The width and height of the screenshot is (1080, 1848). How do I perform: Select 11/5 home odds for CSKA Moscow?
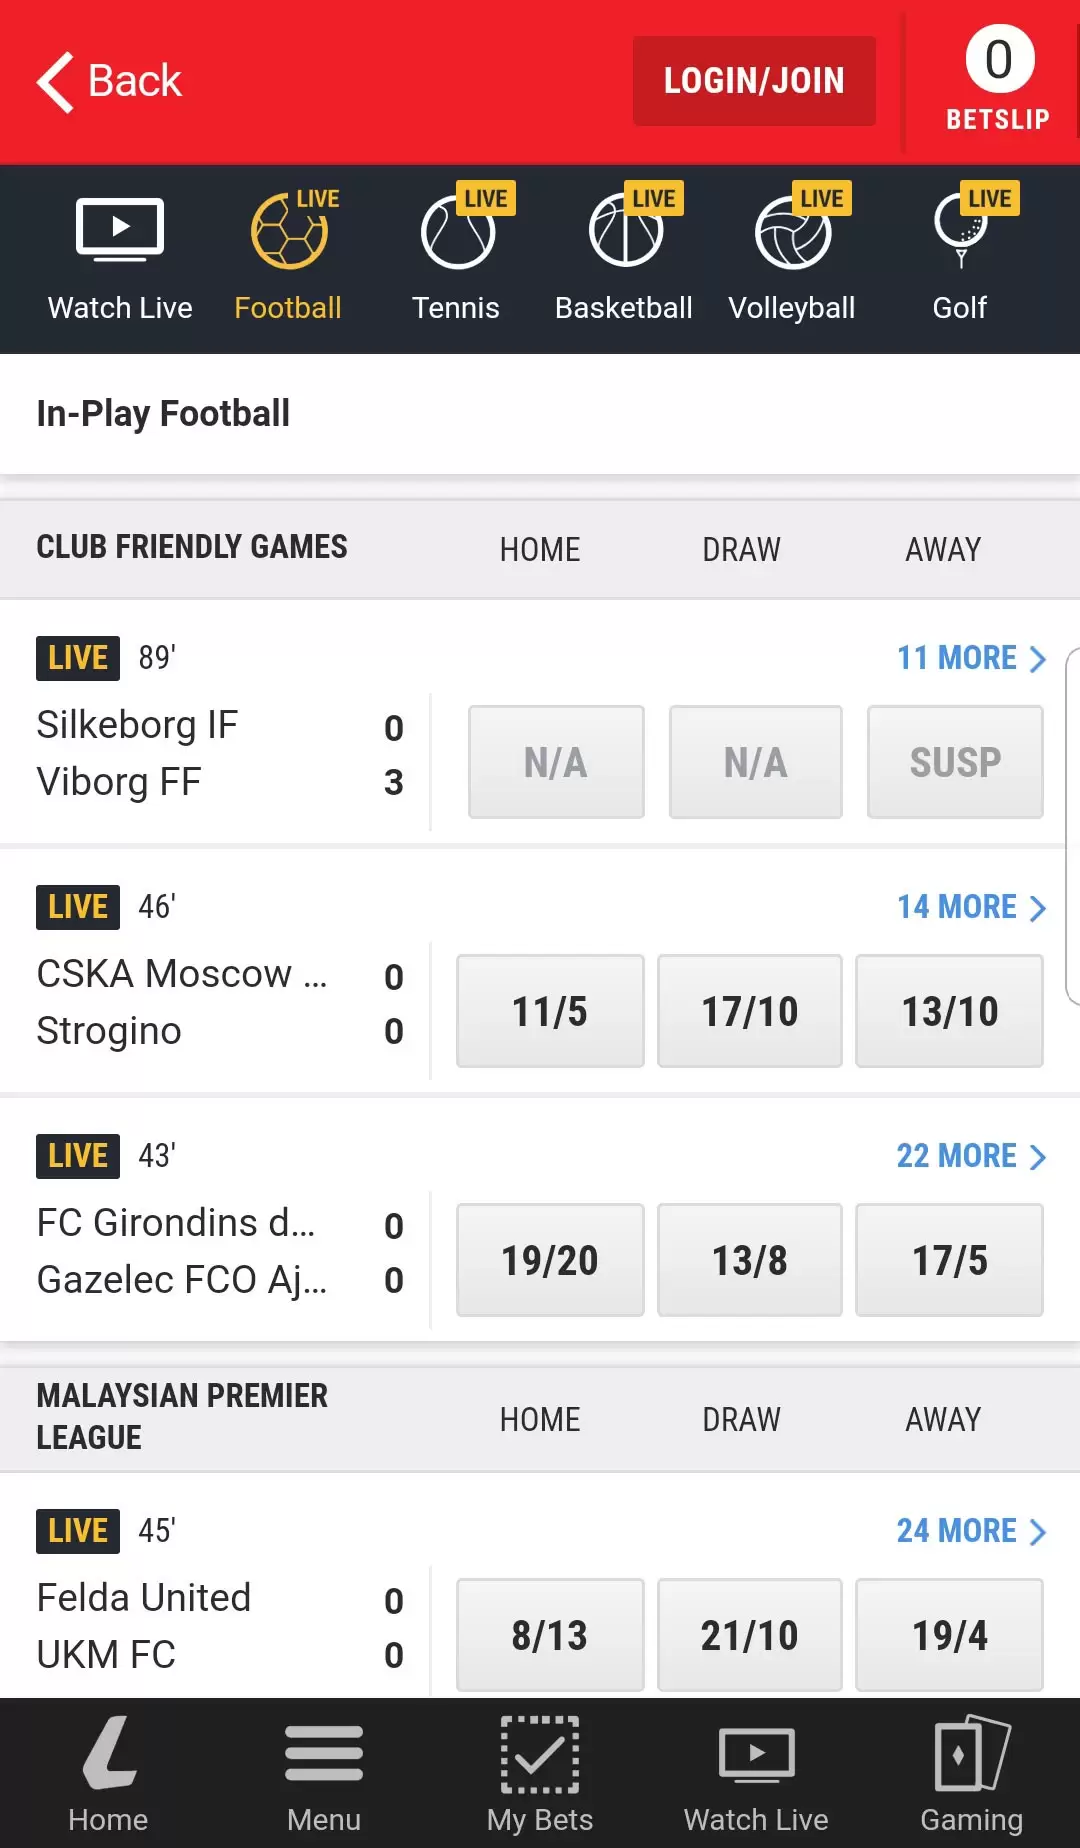tap(550, 1011)
